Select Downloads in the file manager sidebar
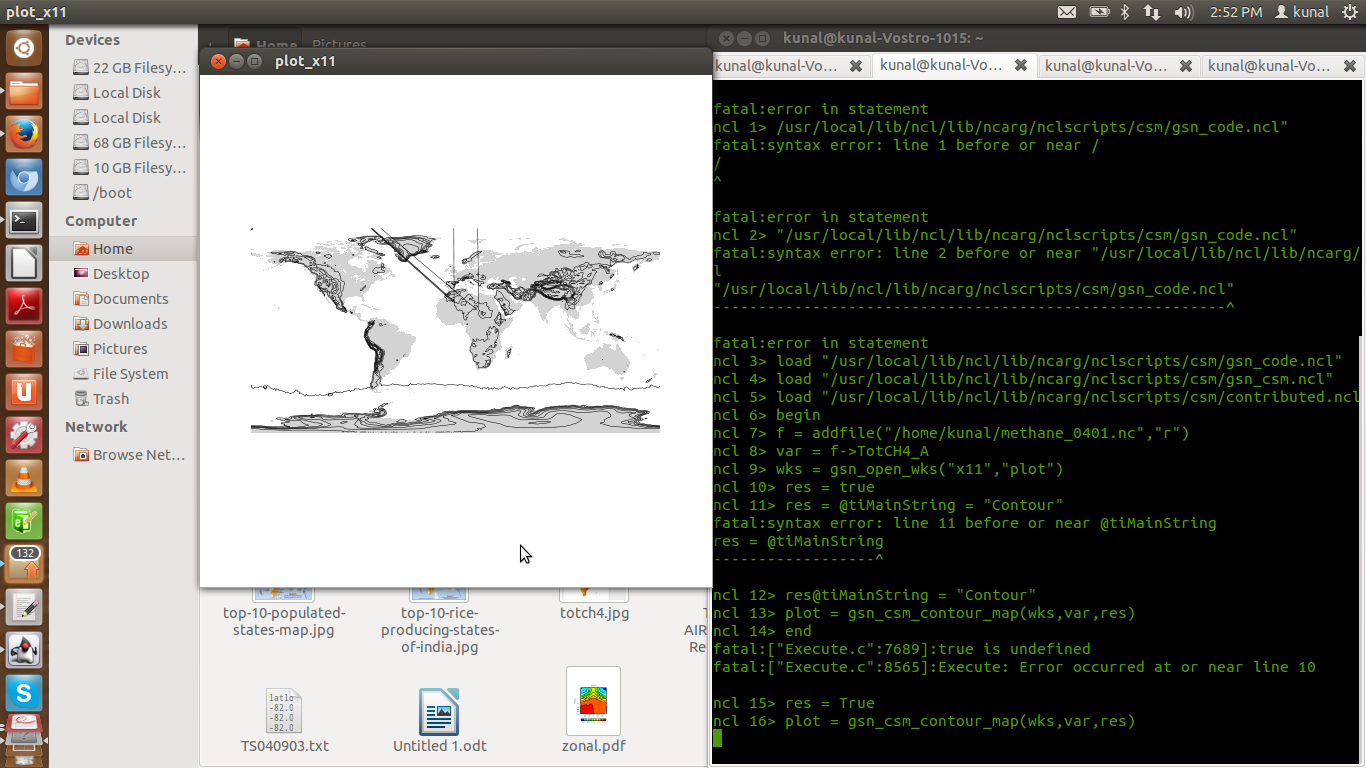The height and width of the screenshot is (768, 1366). [x=130, y=324]
